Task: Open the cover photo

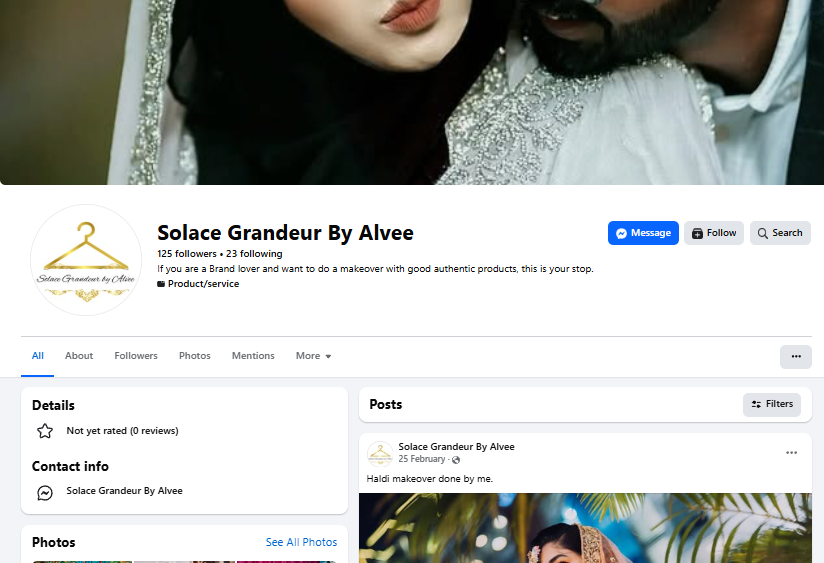Action: [412, 92]
